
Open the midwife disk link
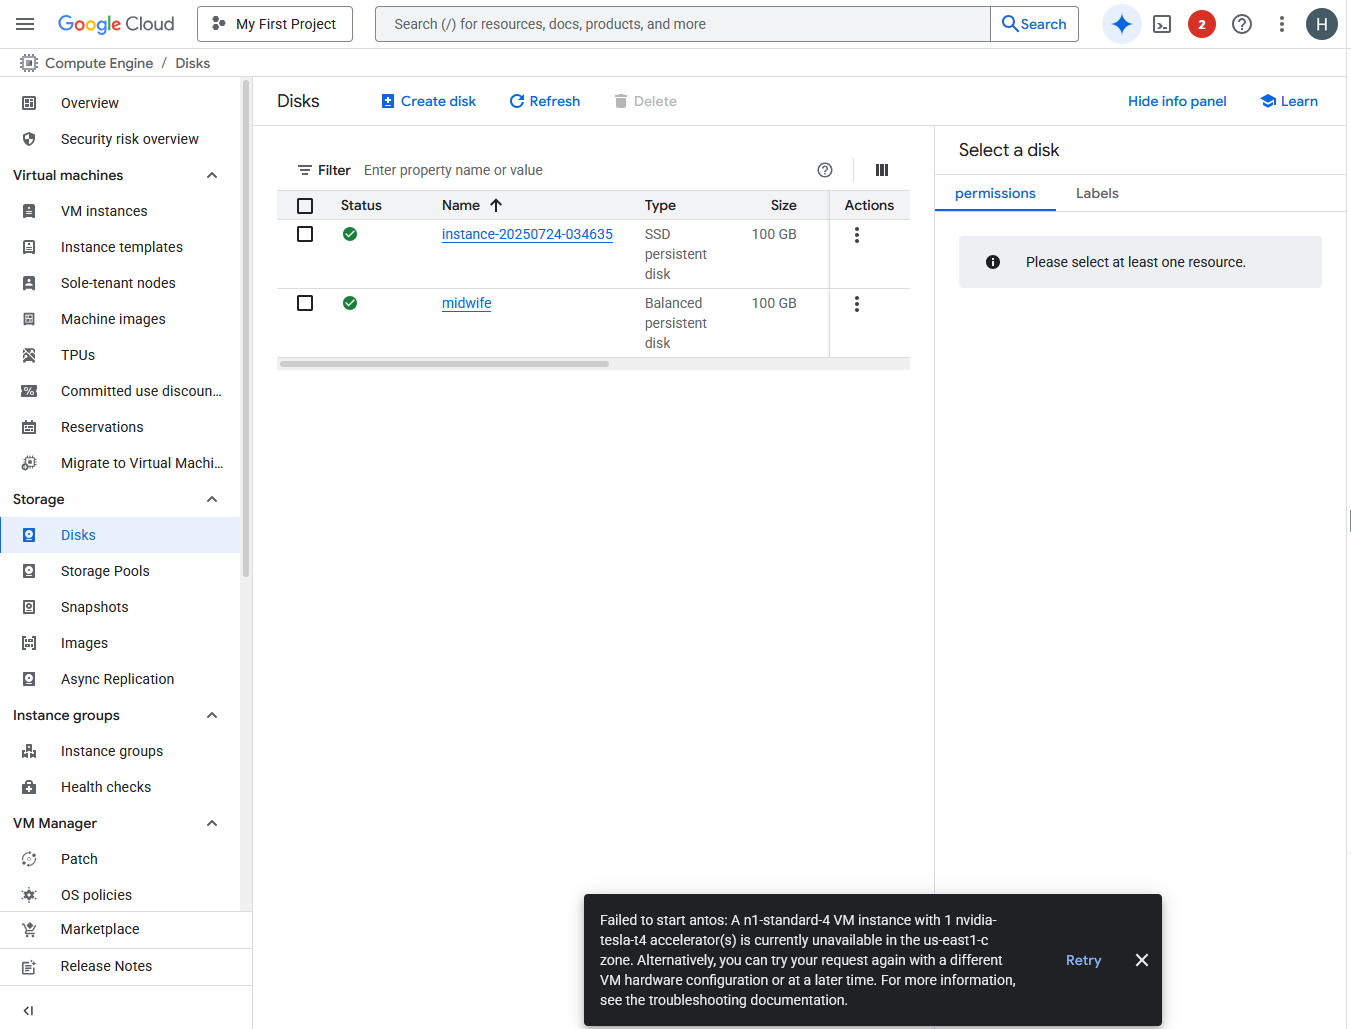[x=466, y=303]
